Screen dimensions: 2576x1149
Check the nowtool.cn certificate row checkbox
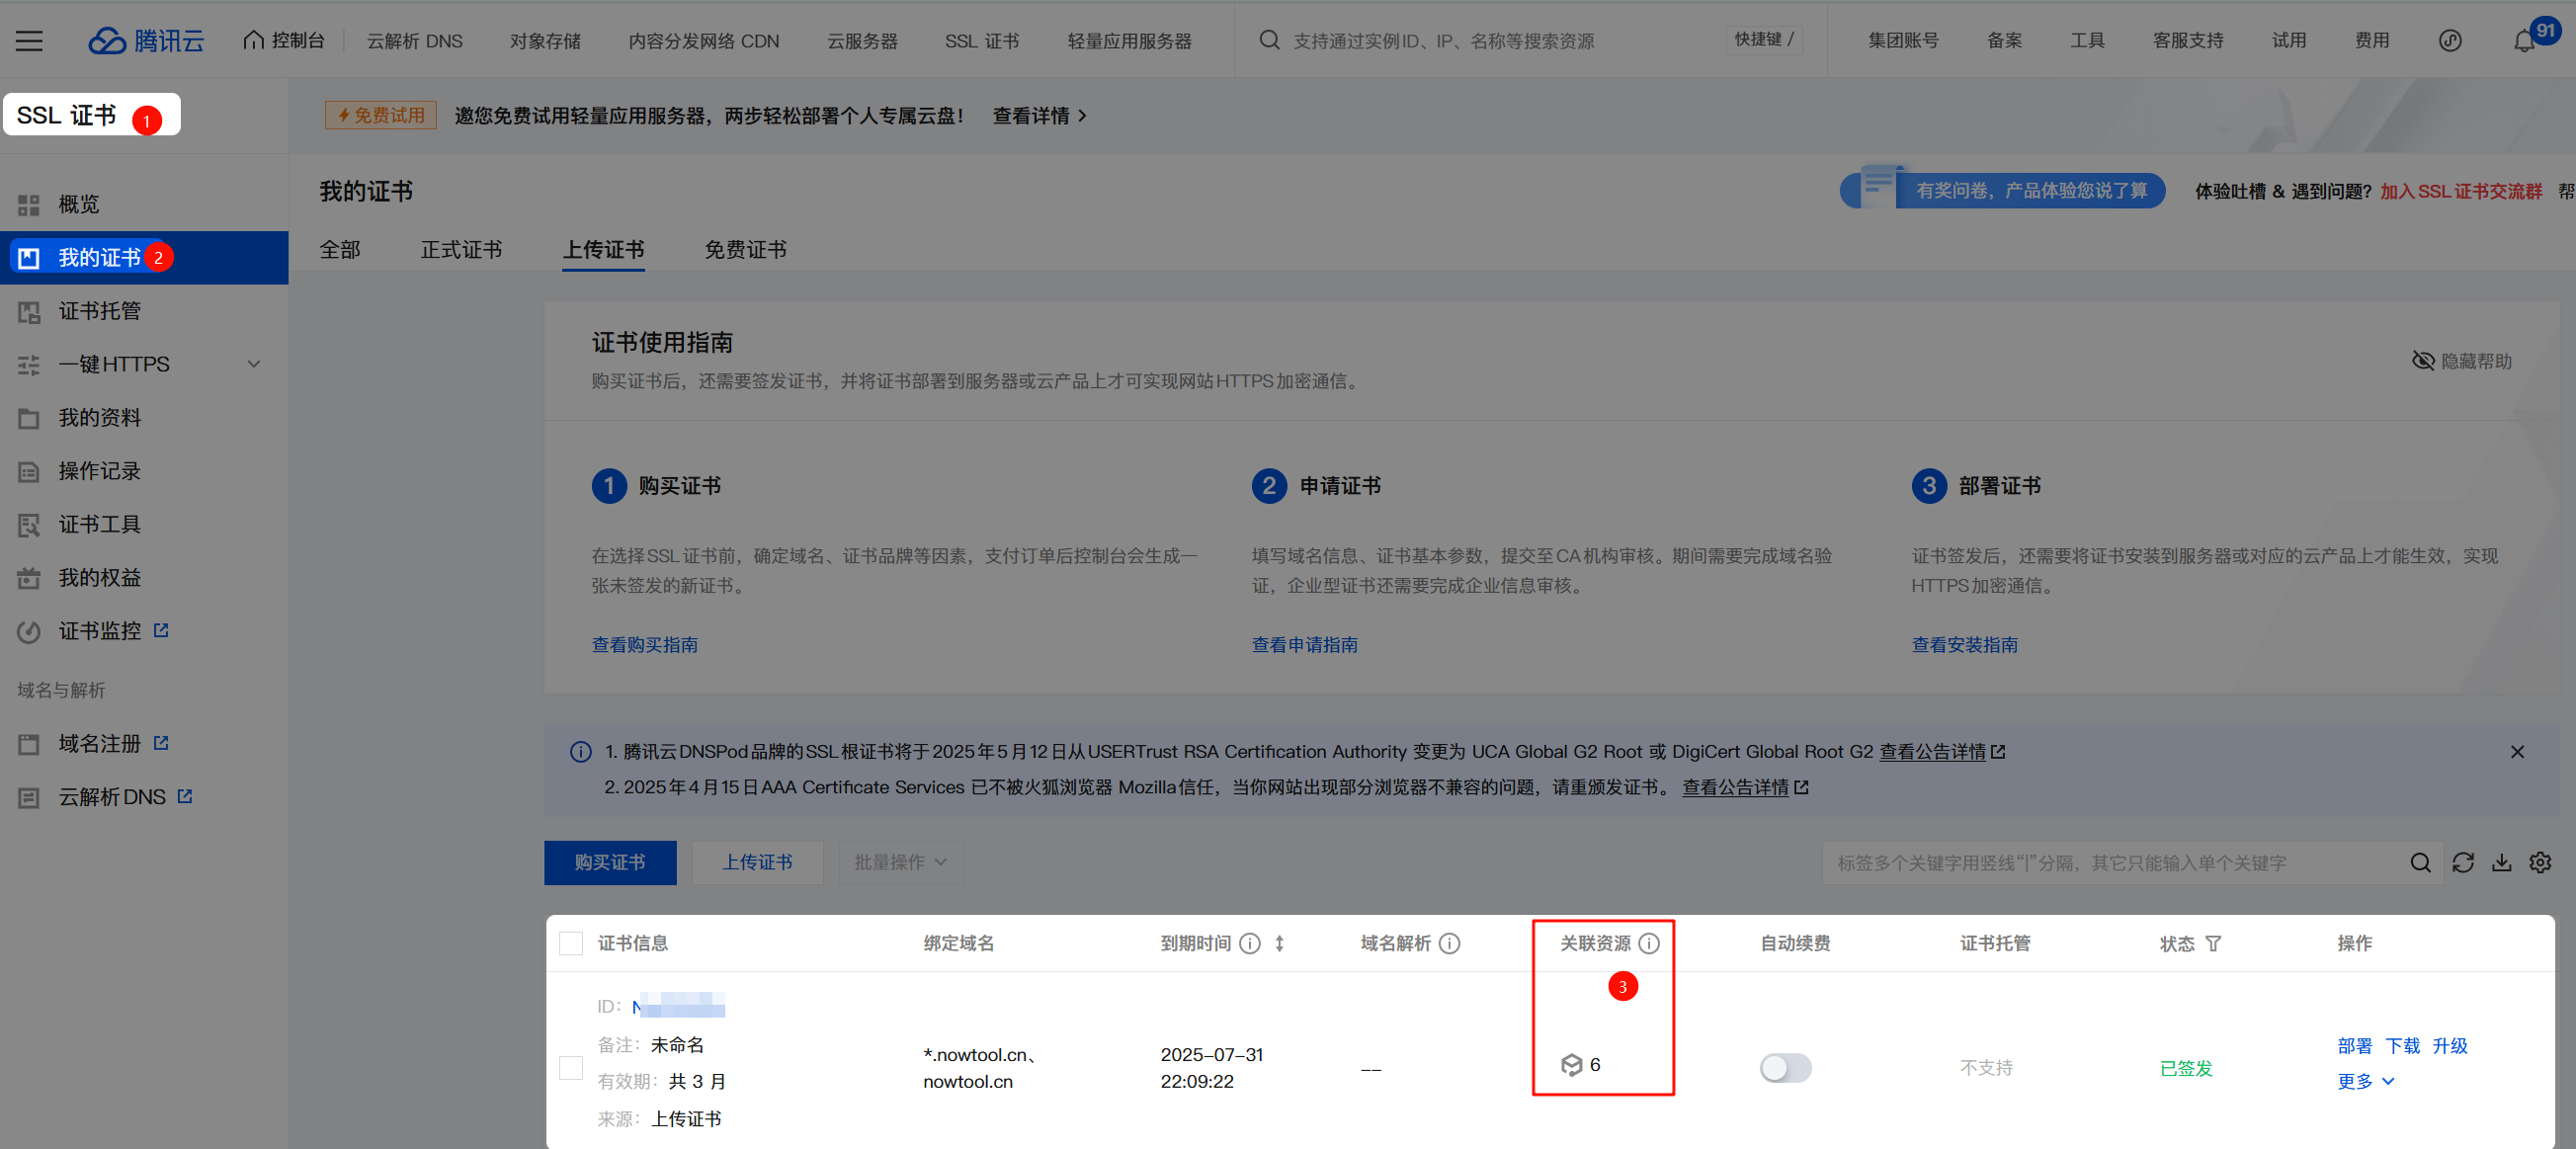(x=571, y=1067)
